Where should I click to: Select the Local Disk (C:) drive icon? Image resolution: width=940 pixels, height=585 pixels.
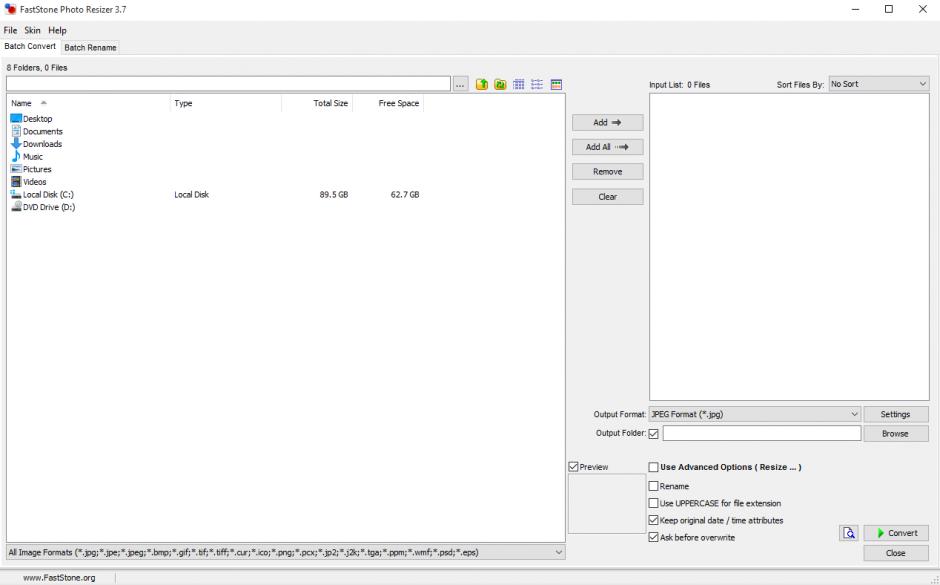(x=16, y=194)
